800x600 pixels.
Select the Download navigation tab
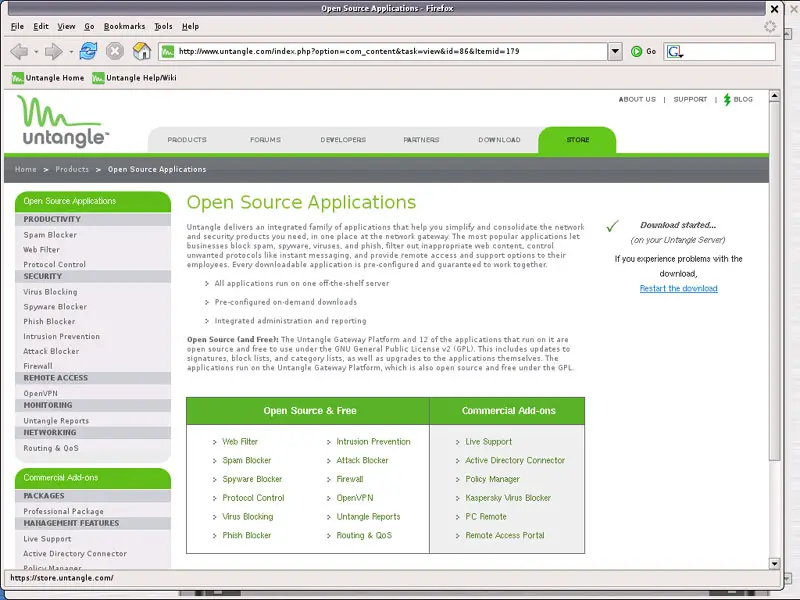[x=499, y=140]
